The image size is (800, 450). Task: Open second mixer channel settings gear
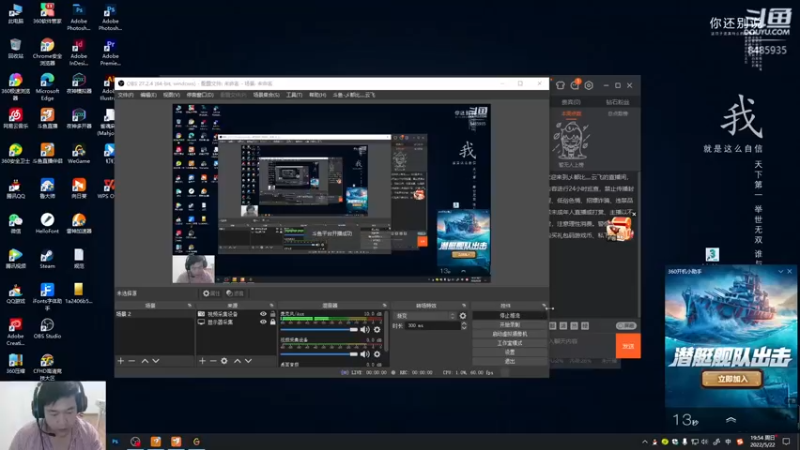point(377,354)
